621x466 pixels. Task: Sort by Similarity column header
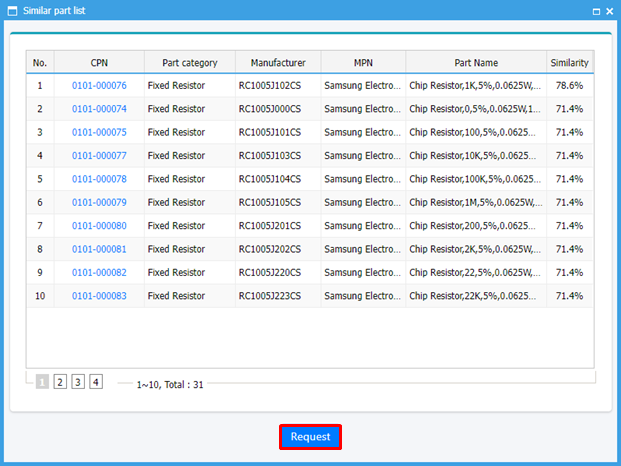pyautogui.click(x=569, y=63)
